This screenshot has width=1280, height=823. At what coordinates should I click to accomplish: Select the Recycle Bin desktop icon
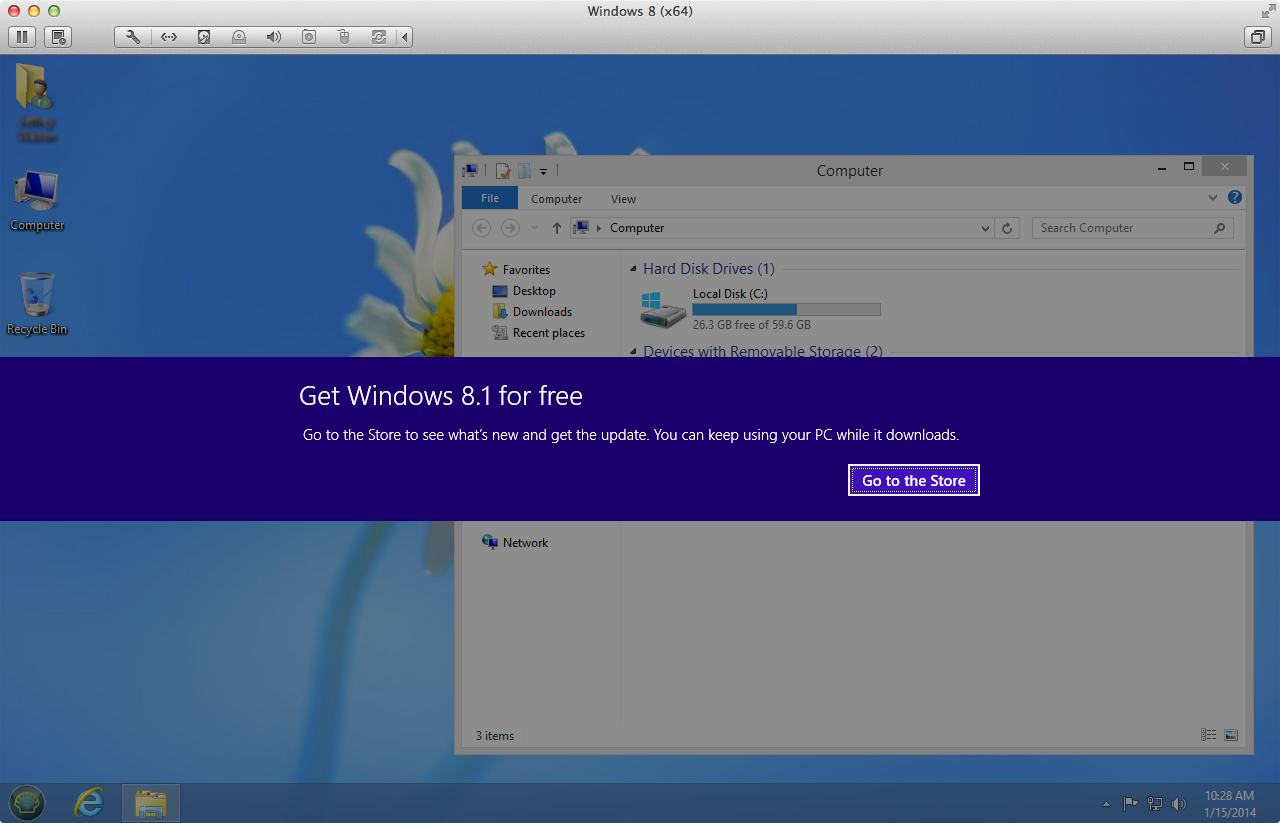point(37,303)
